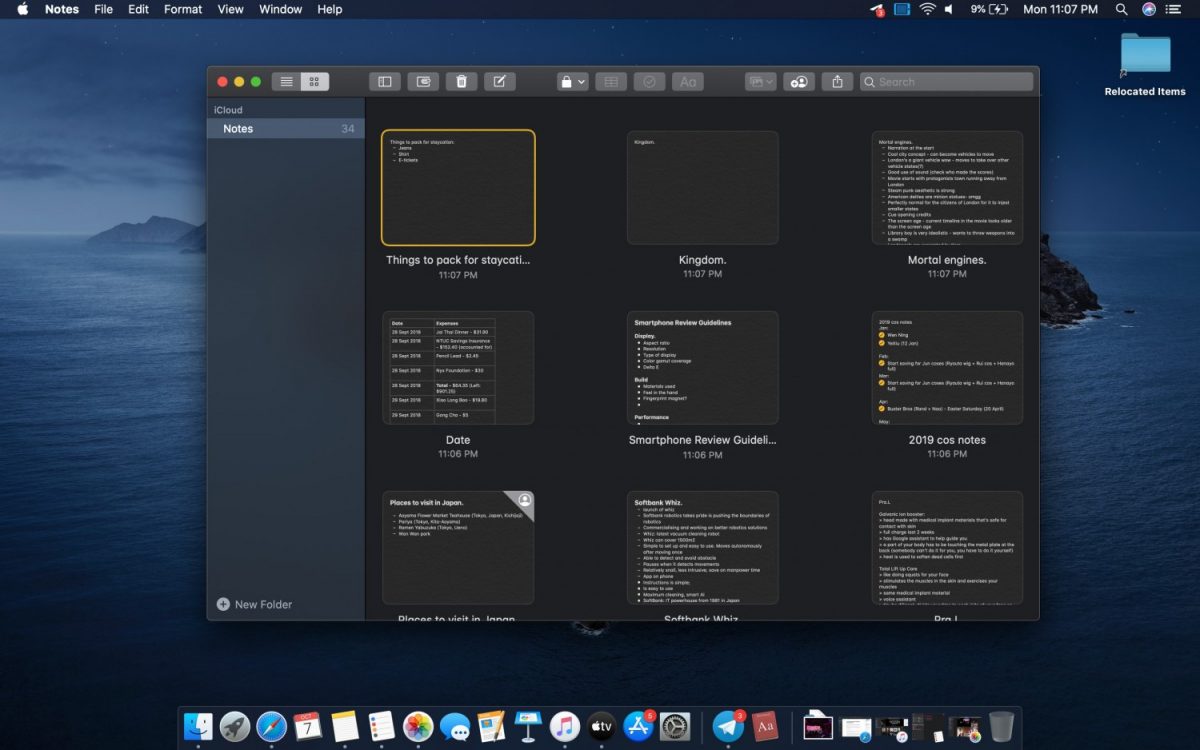Screen dimensions: 1200x750
Task: Click the iCloud sidebar heading
Action: pos(228,110)
